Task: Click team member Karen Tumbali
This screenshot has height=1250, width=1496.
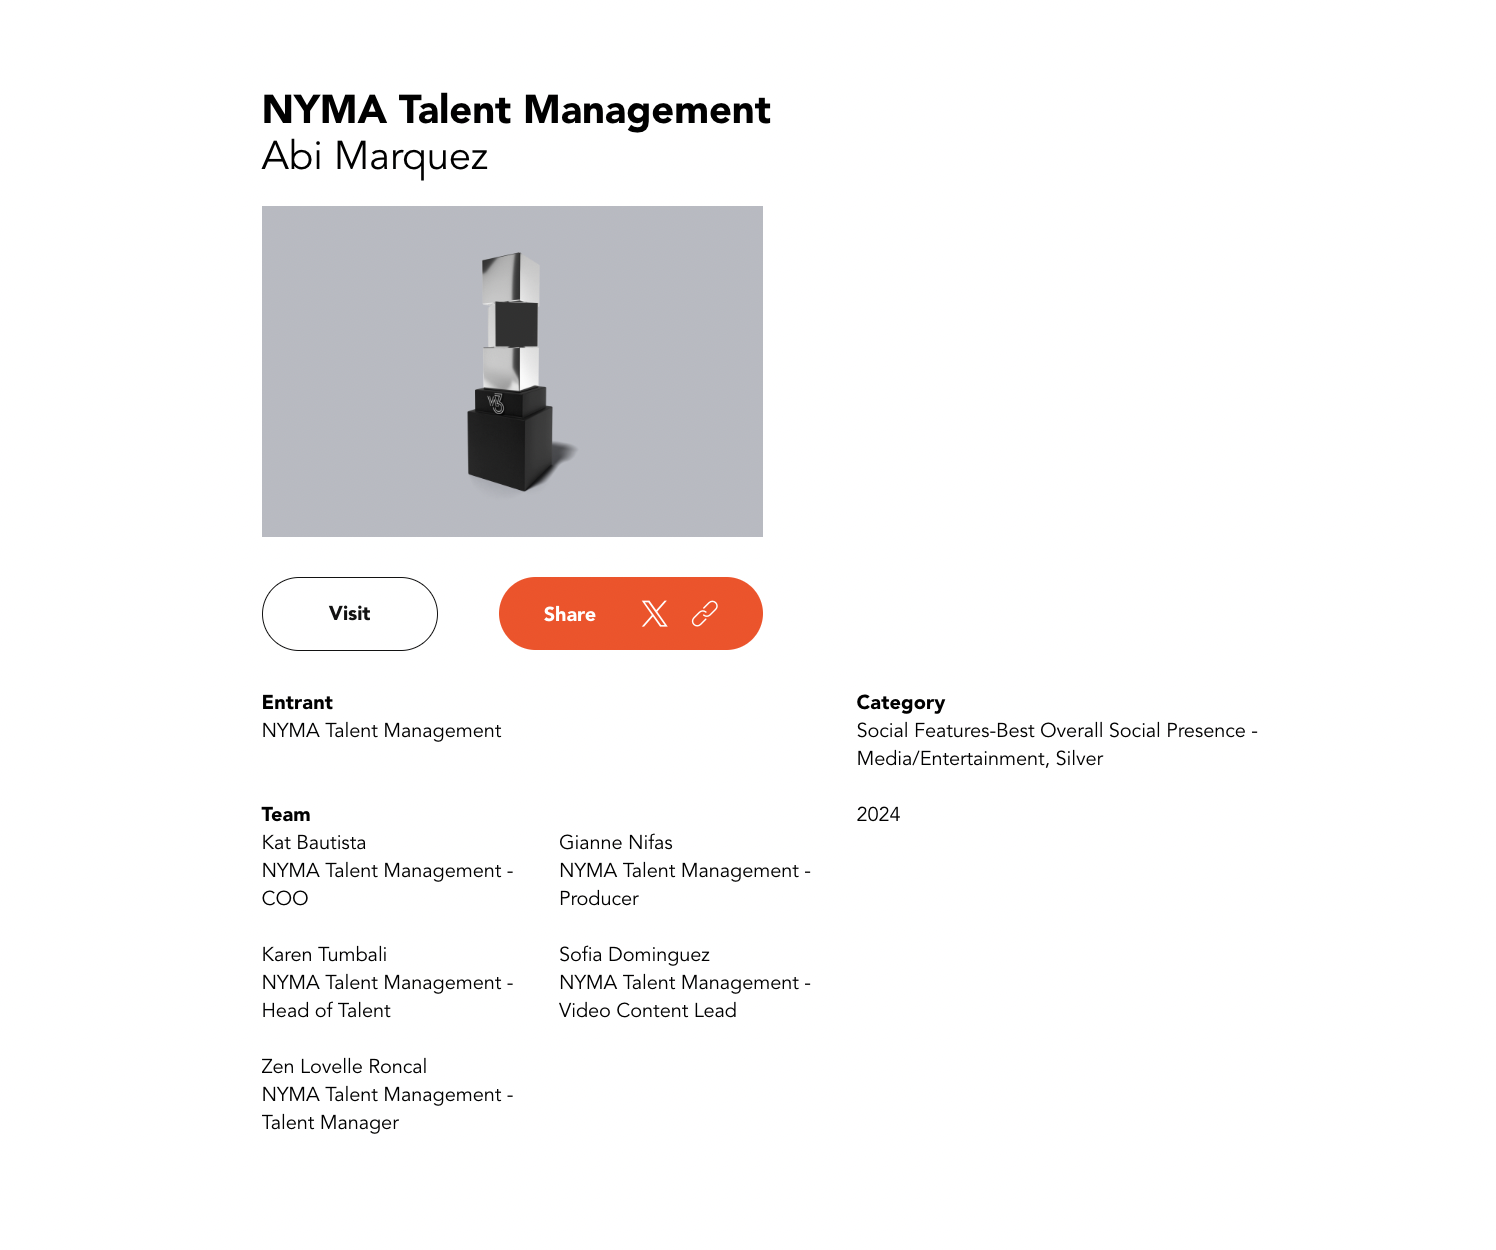Action: click(324, 954)
